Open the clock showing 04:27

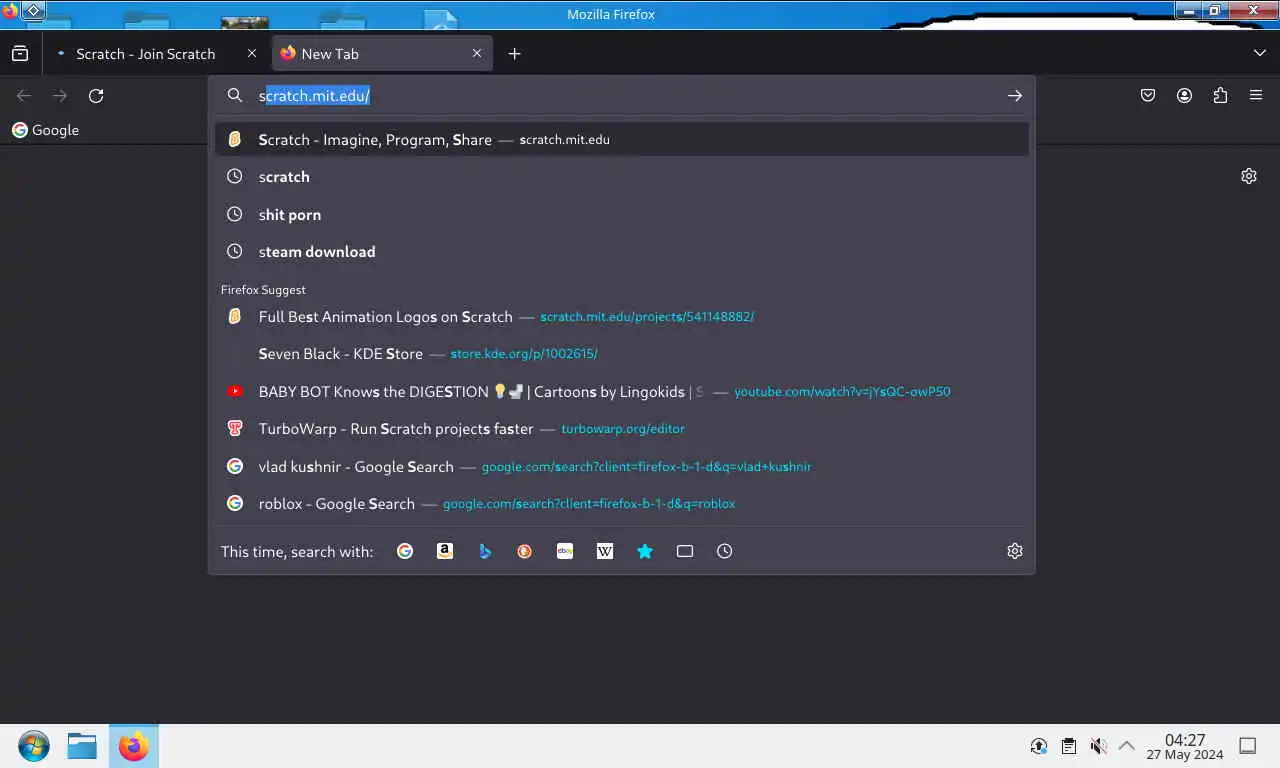pyautogui.click(x=1185, y=746)
